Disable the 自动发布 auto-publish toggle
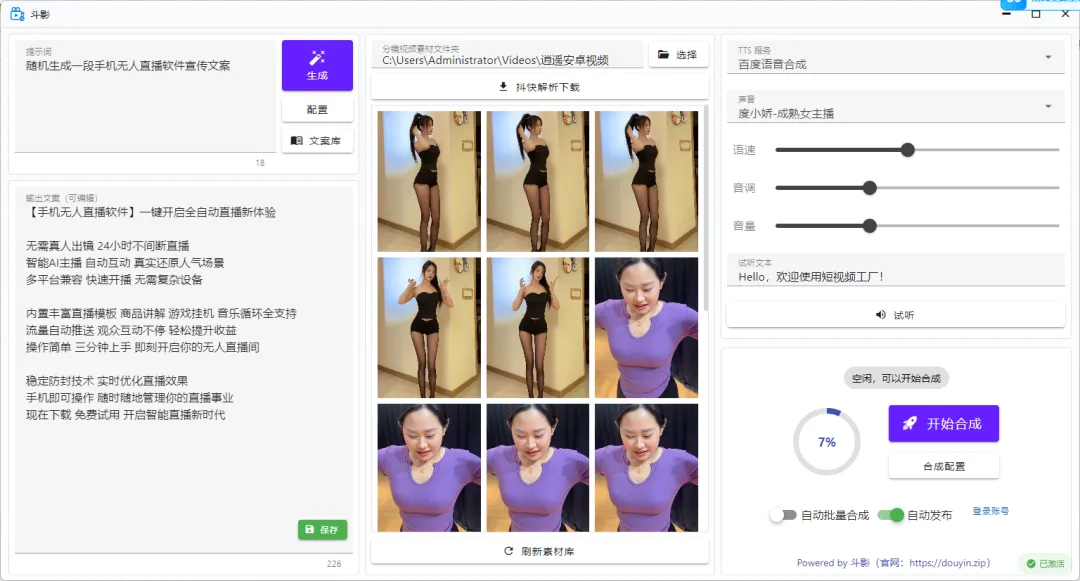The height and width of the screenshot is (581, 1080). point(893,516)
